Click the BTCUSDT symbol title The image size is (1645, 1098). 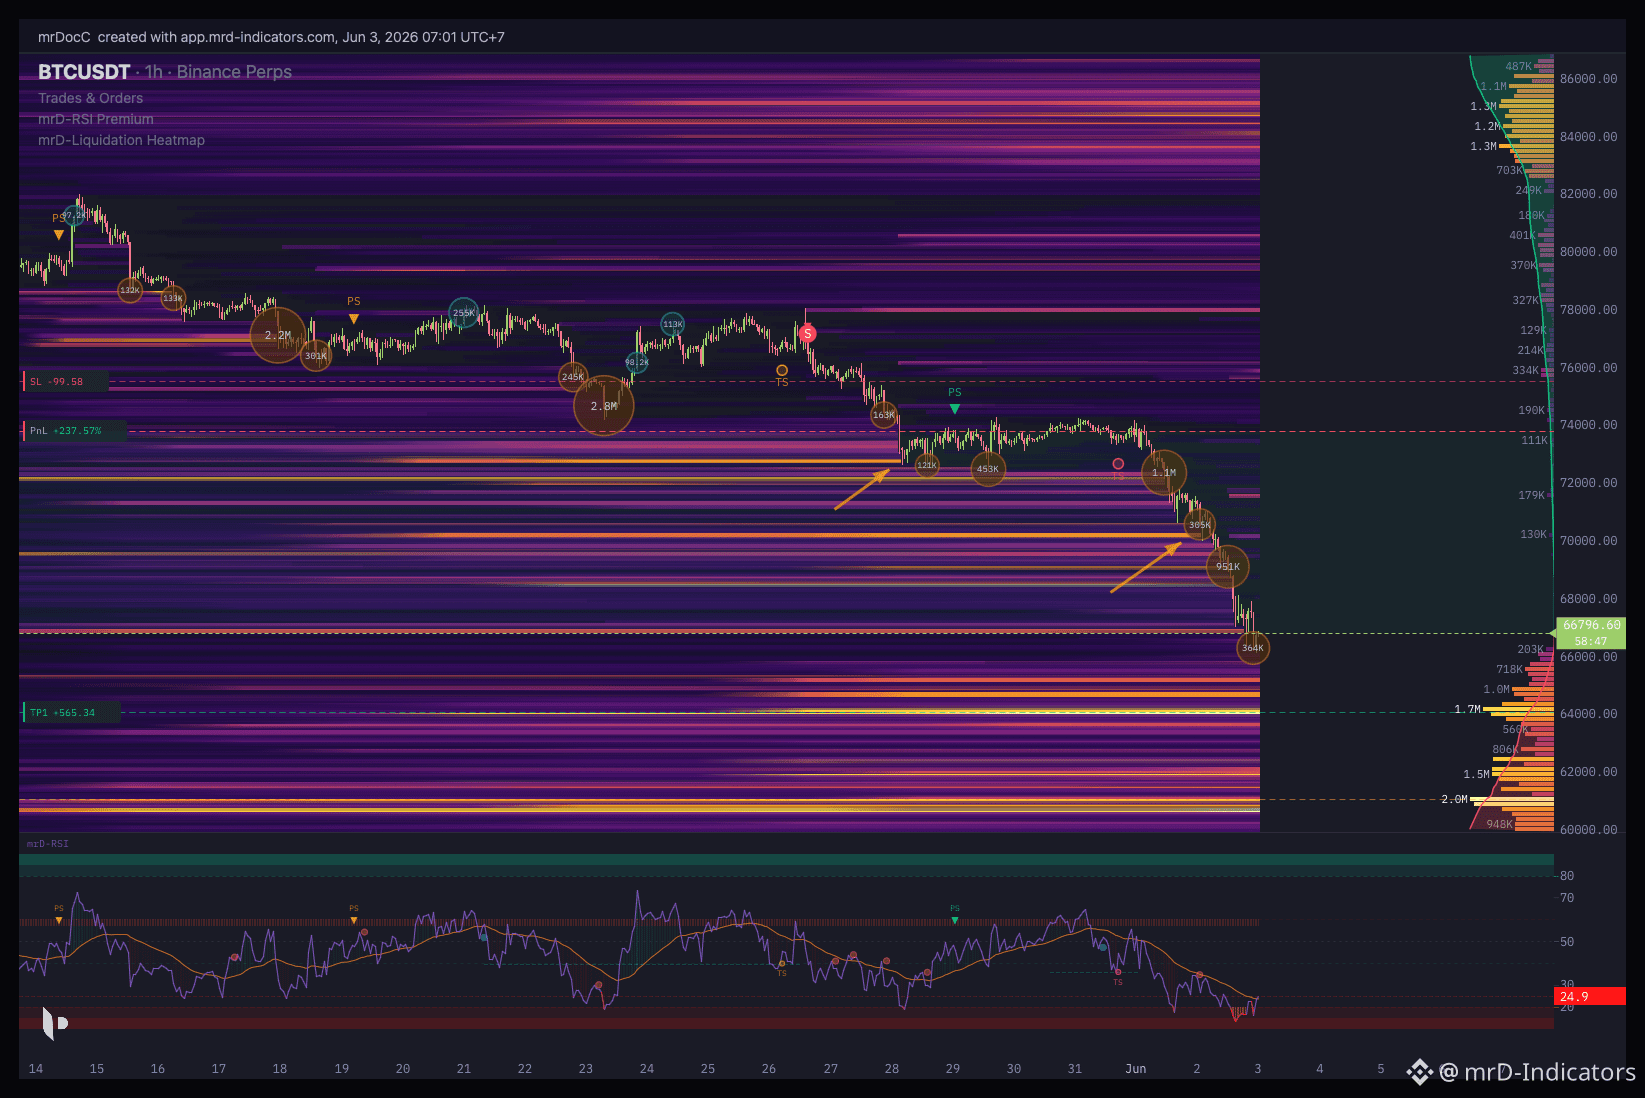pyautogui.click(x=84, y=72)
